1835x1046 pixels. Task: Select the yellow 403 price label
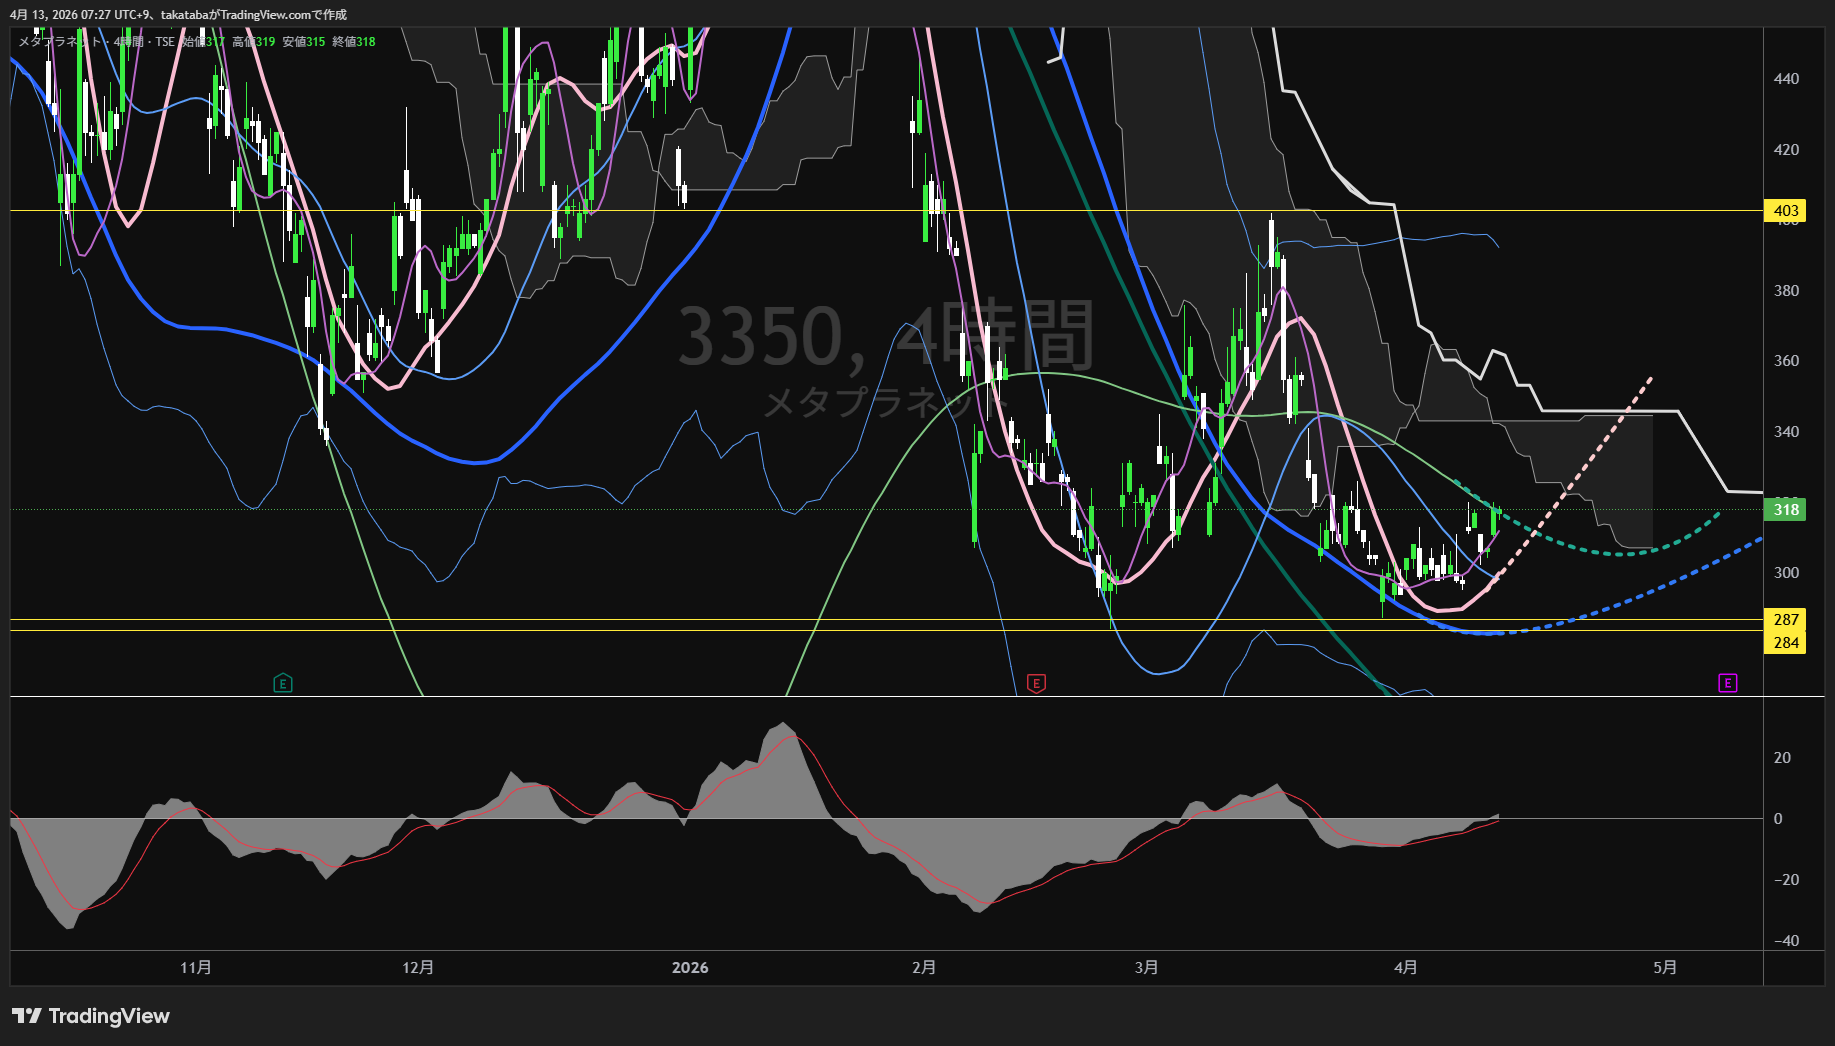1785,211
